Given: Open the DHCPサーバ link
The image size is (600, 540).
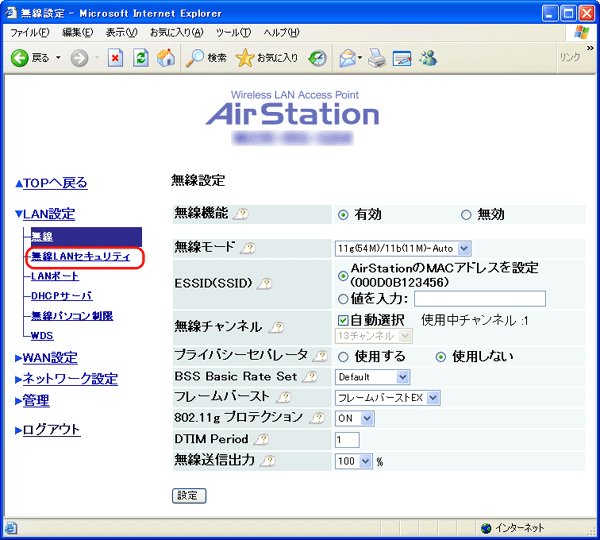Looking at the screenshot, I should 61,296.
